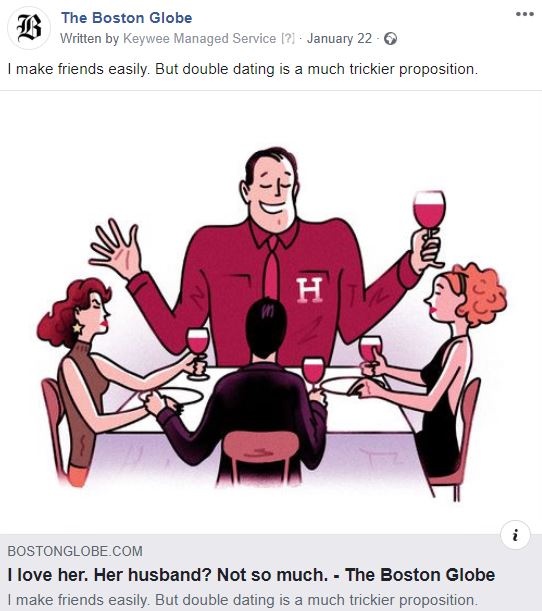Click the "Written by" label
This screenshot has height=611, width=542.
[x=90, y=39]
